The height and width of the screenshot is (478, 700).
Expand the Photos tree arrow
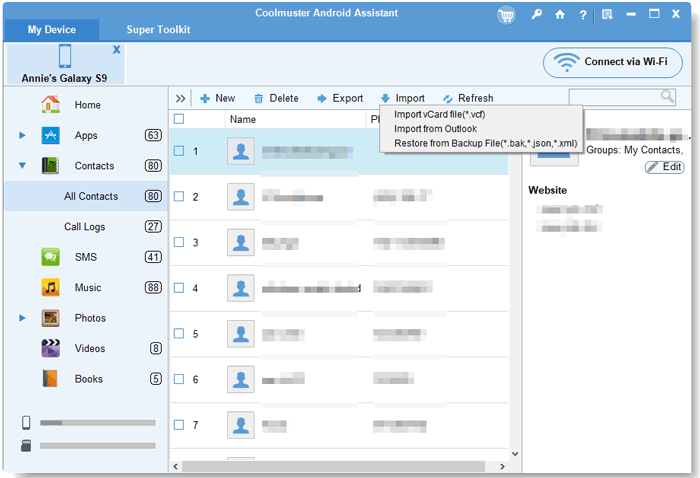coord(22,318)
